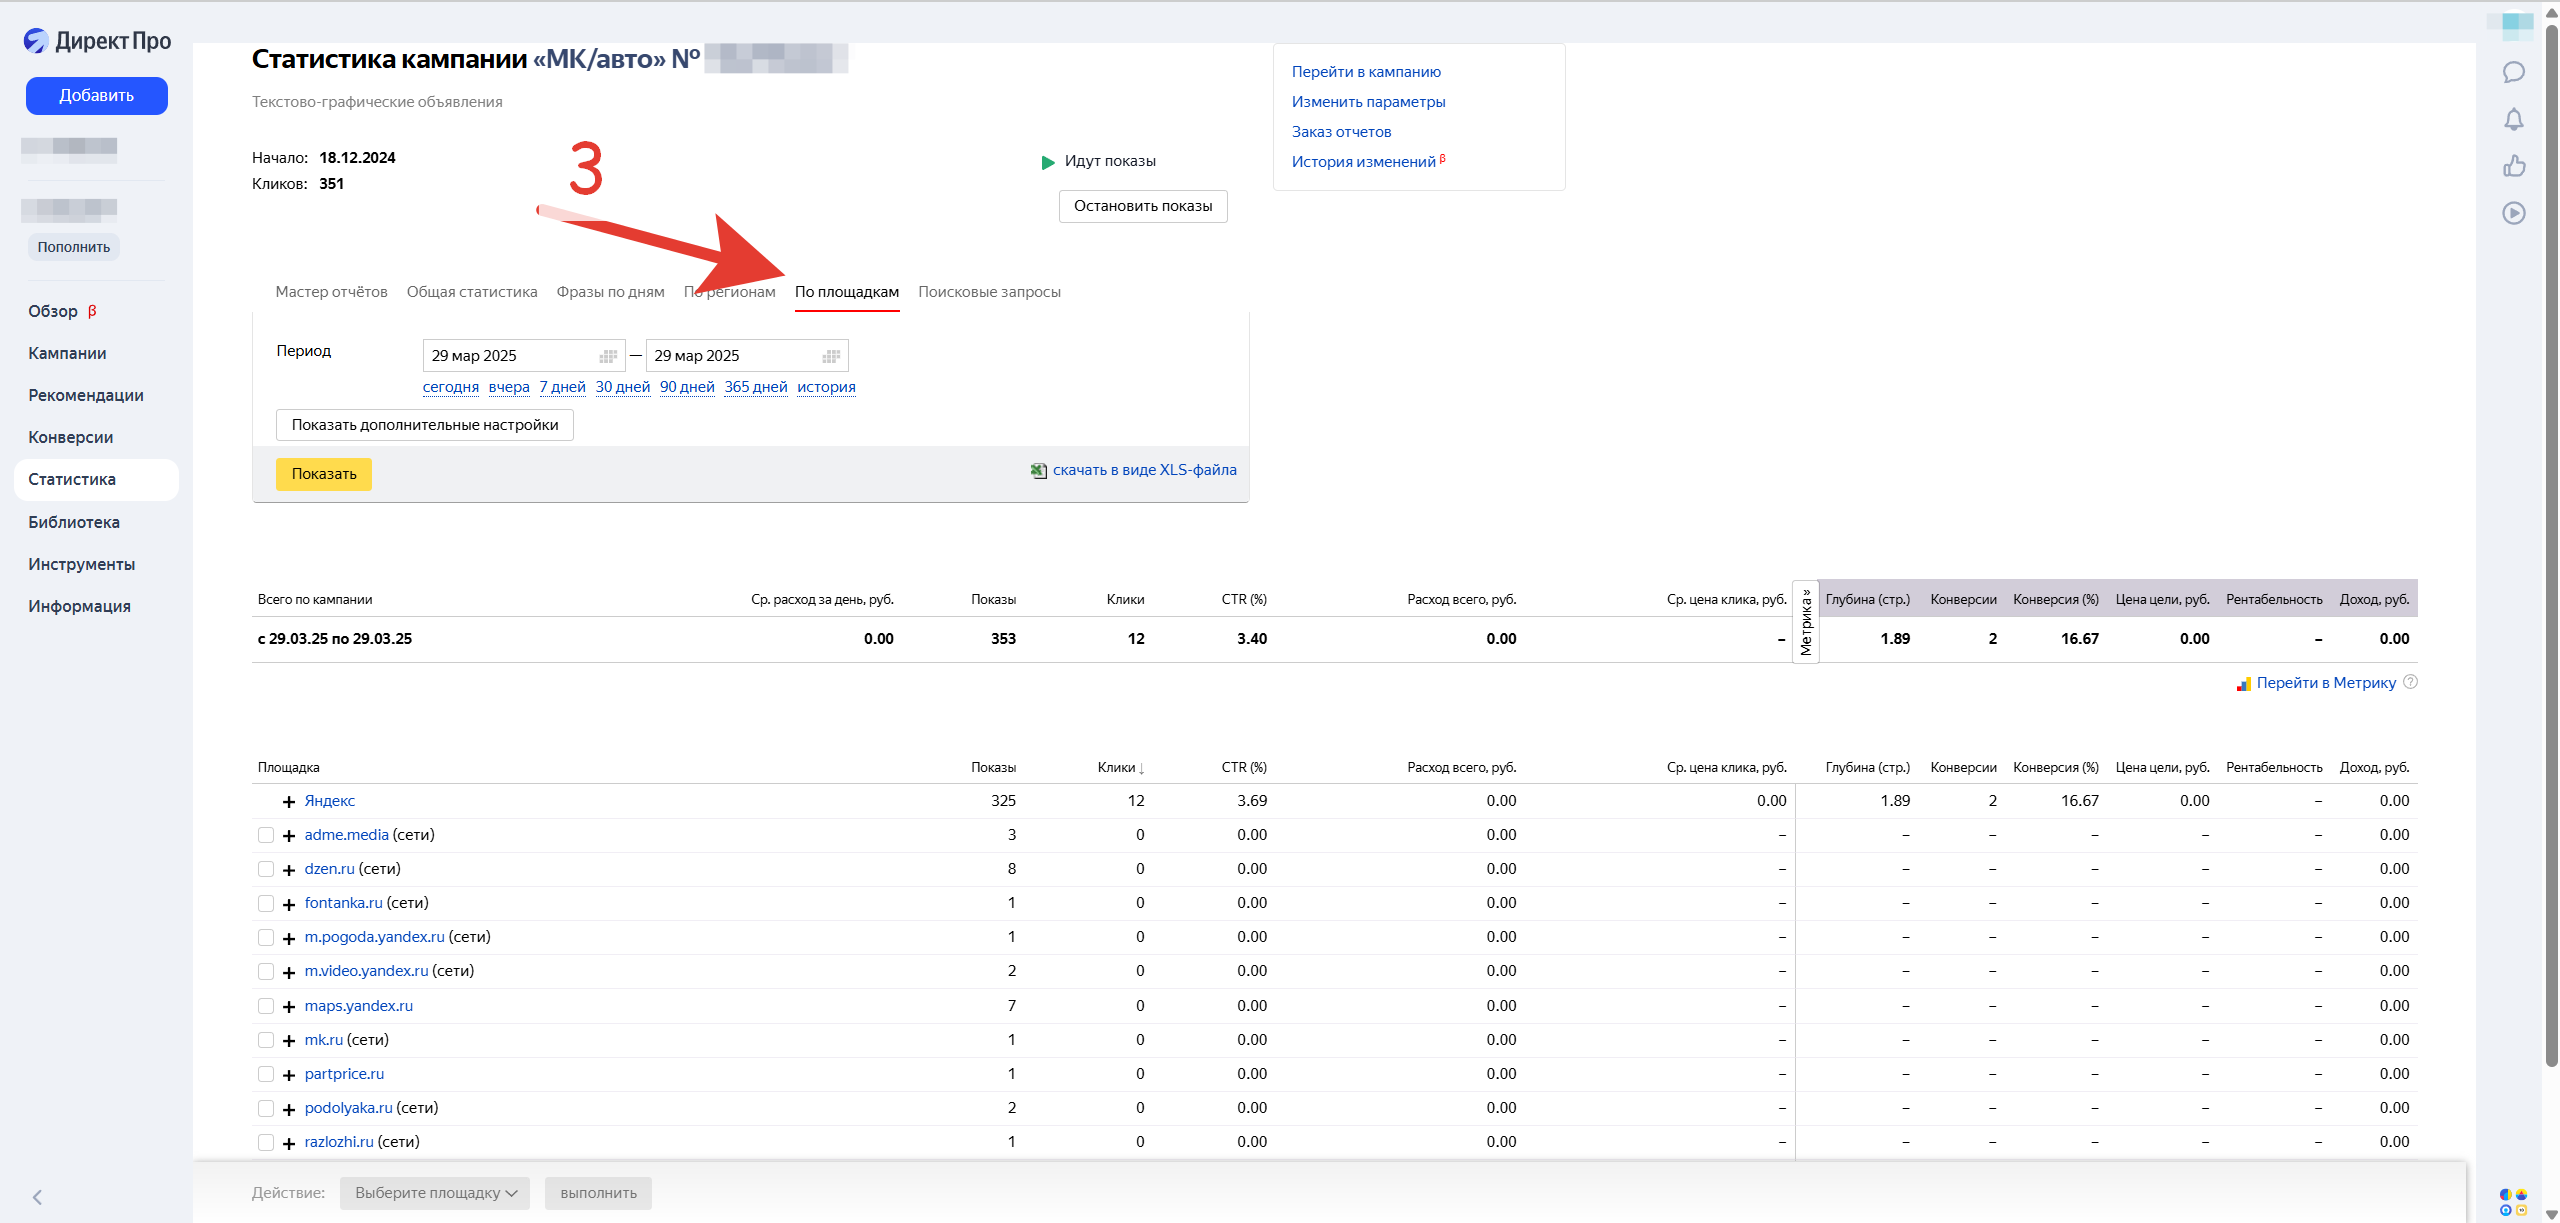
Task: Check the partprice.ru checkbox
Action: (266, 1074)
